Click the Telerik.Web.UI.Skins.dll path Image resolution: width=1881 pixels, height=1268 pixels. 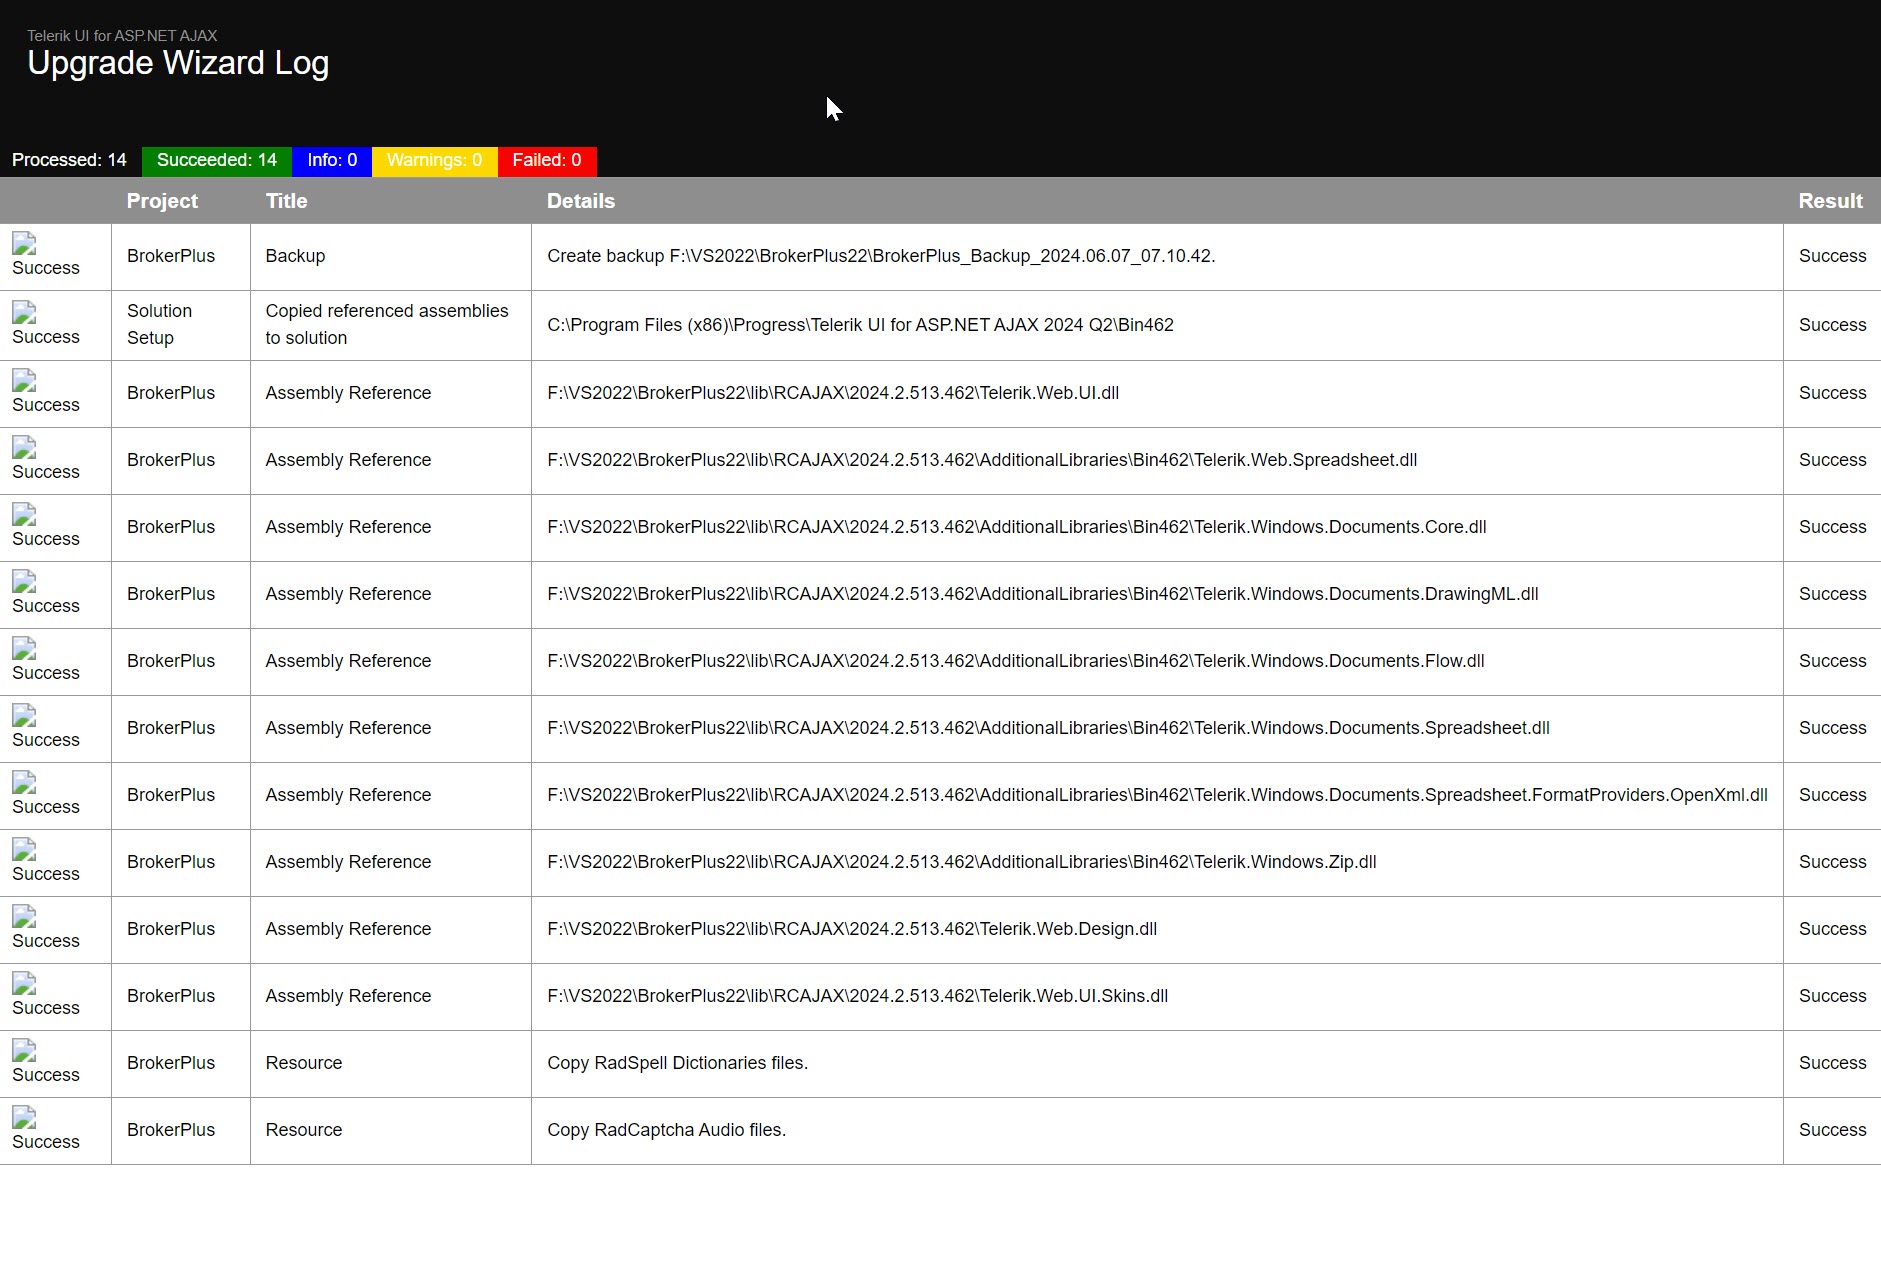pyautogui.click(x=858, y=996)
